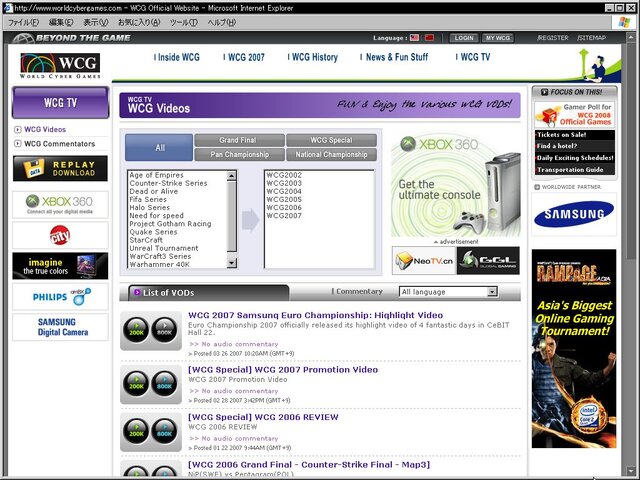Open the All language commentary dropdown
This screenshot has width=640, height=480.
click(448, 292)
